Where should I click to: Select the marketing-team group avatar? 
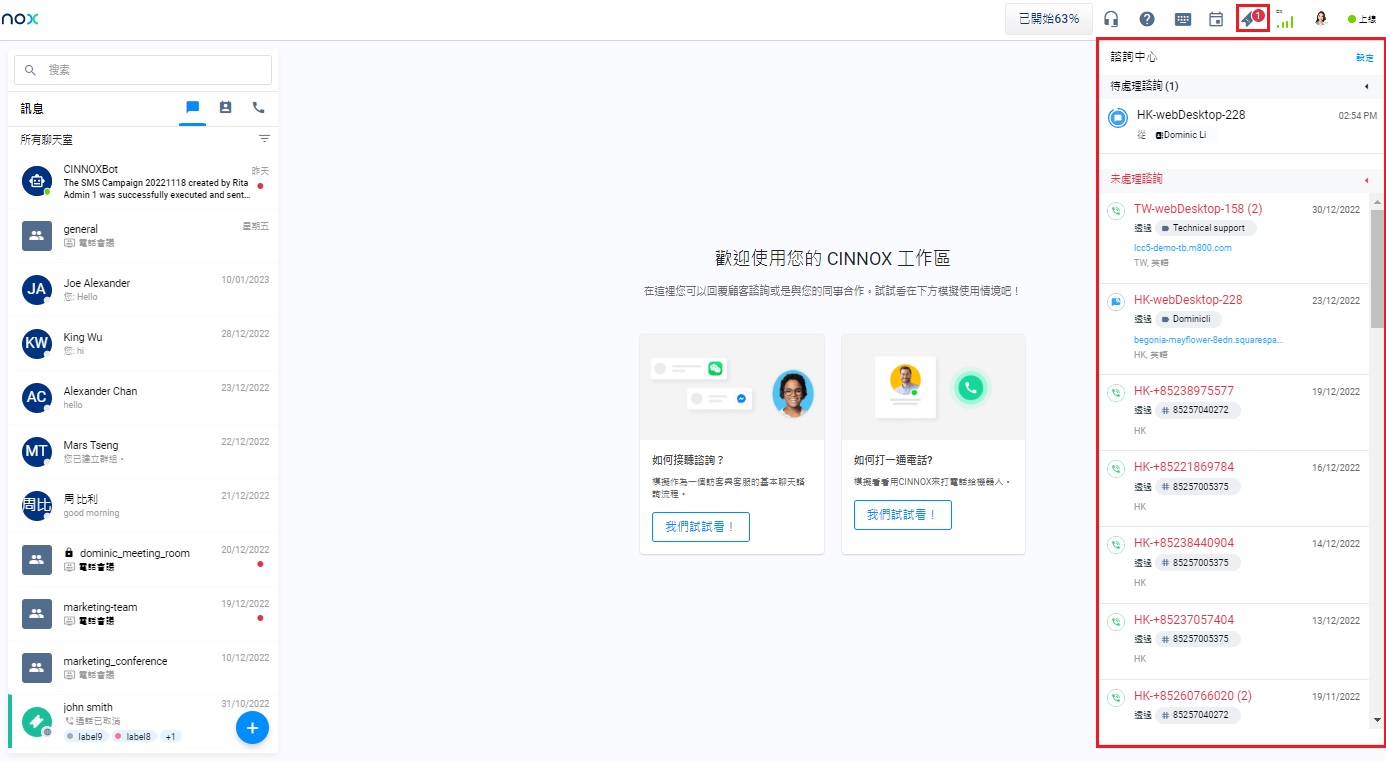[37, 613]
